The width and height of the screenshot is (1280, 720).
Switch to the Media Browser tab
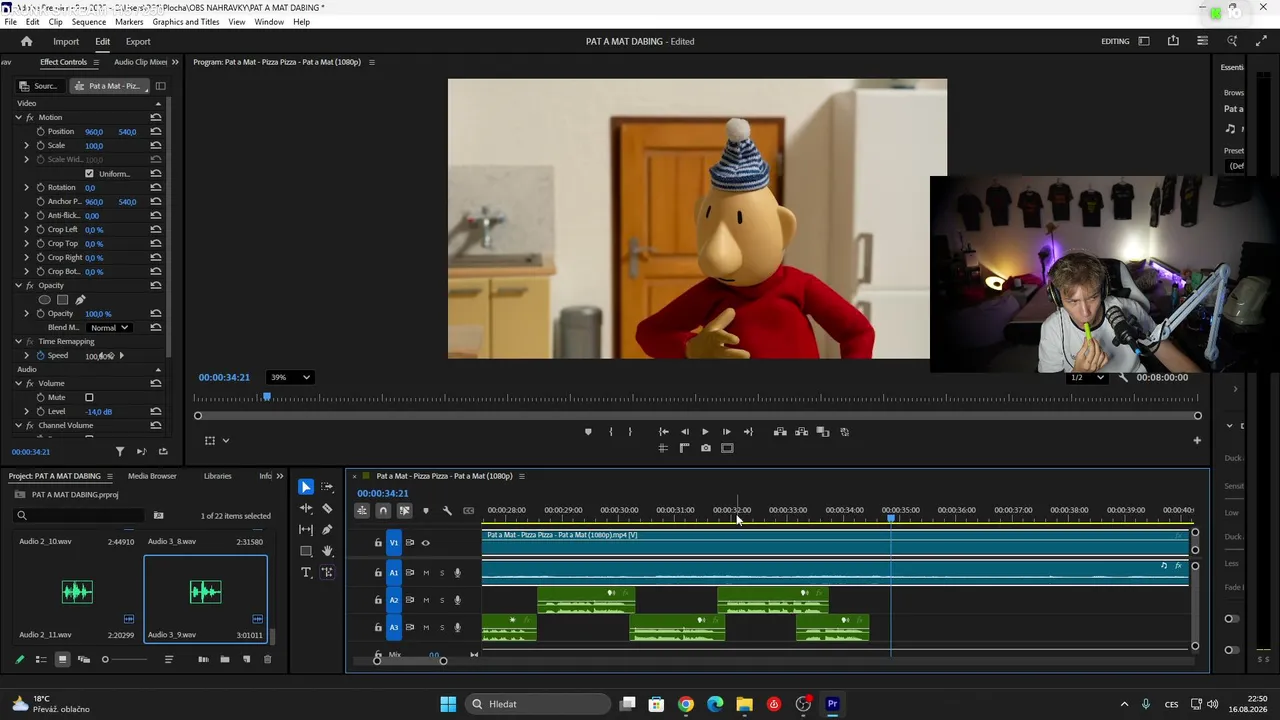point(152,476)
